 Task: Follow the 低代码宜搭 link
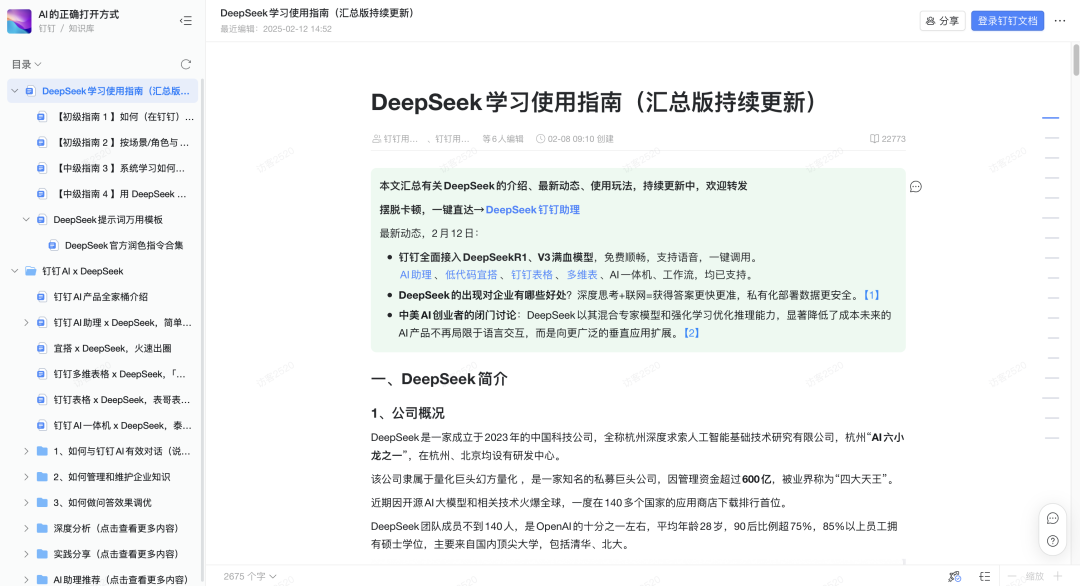pyautogui.click(x=471, y=275)
